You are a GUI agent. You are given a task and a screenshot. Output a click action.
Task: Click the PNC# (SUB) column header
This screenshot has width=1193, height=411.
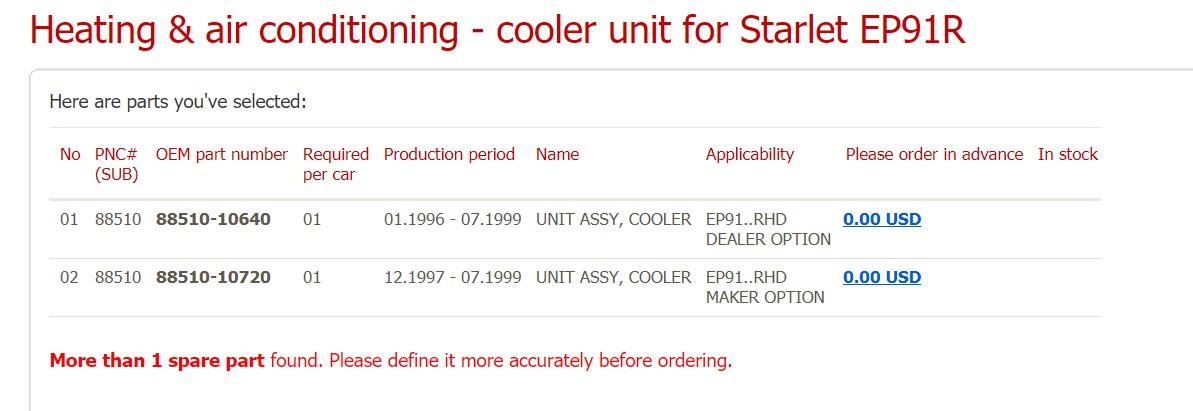click(x=116, y=164)
